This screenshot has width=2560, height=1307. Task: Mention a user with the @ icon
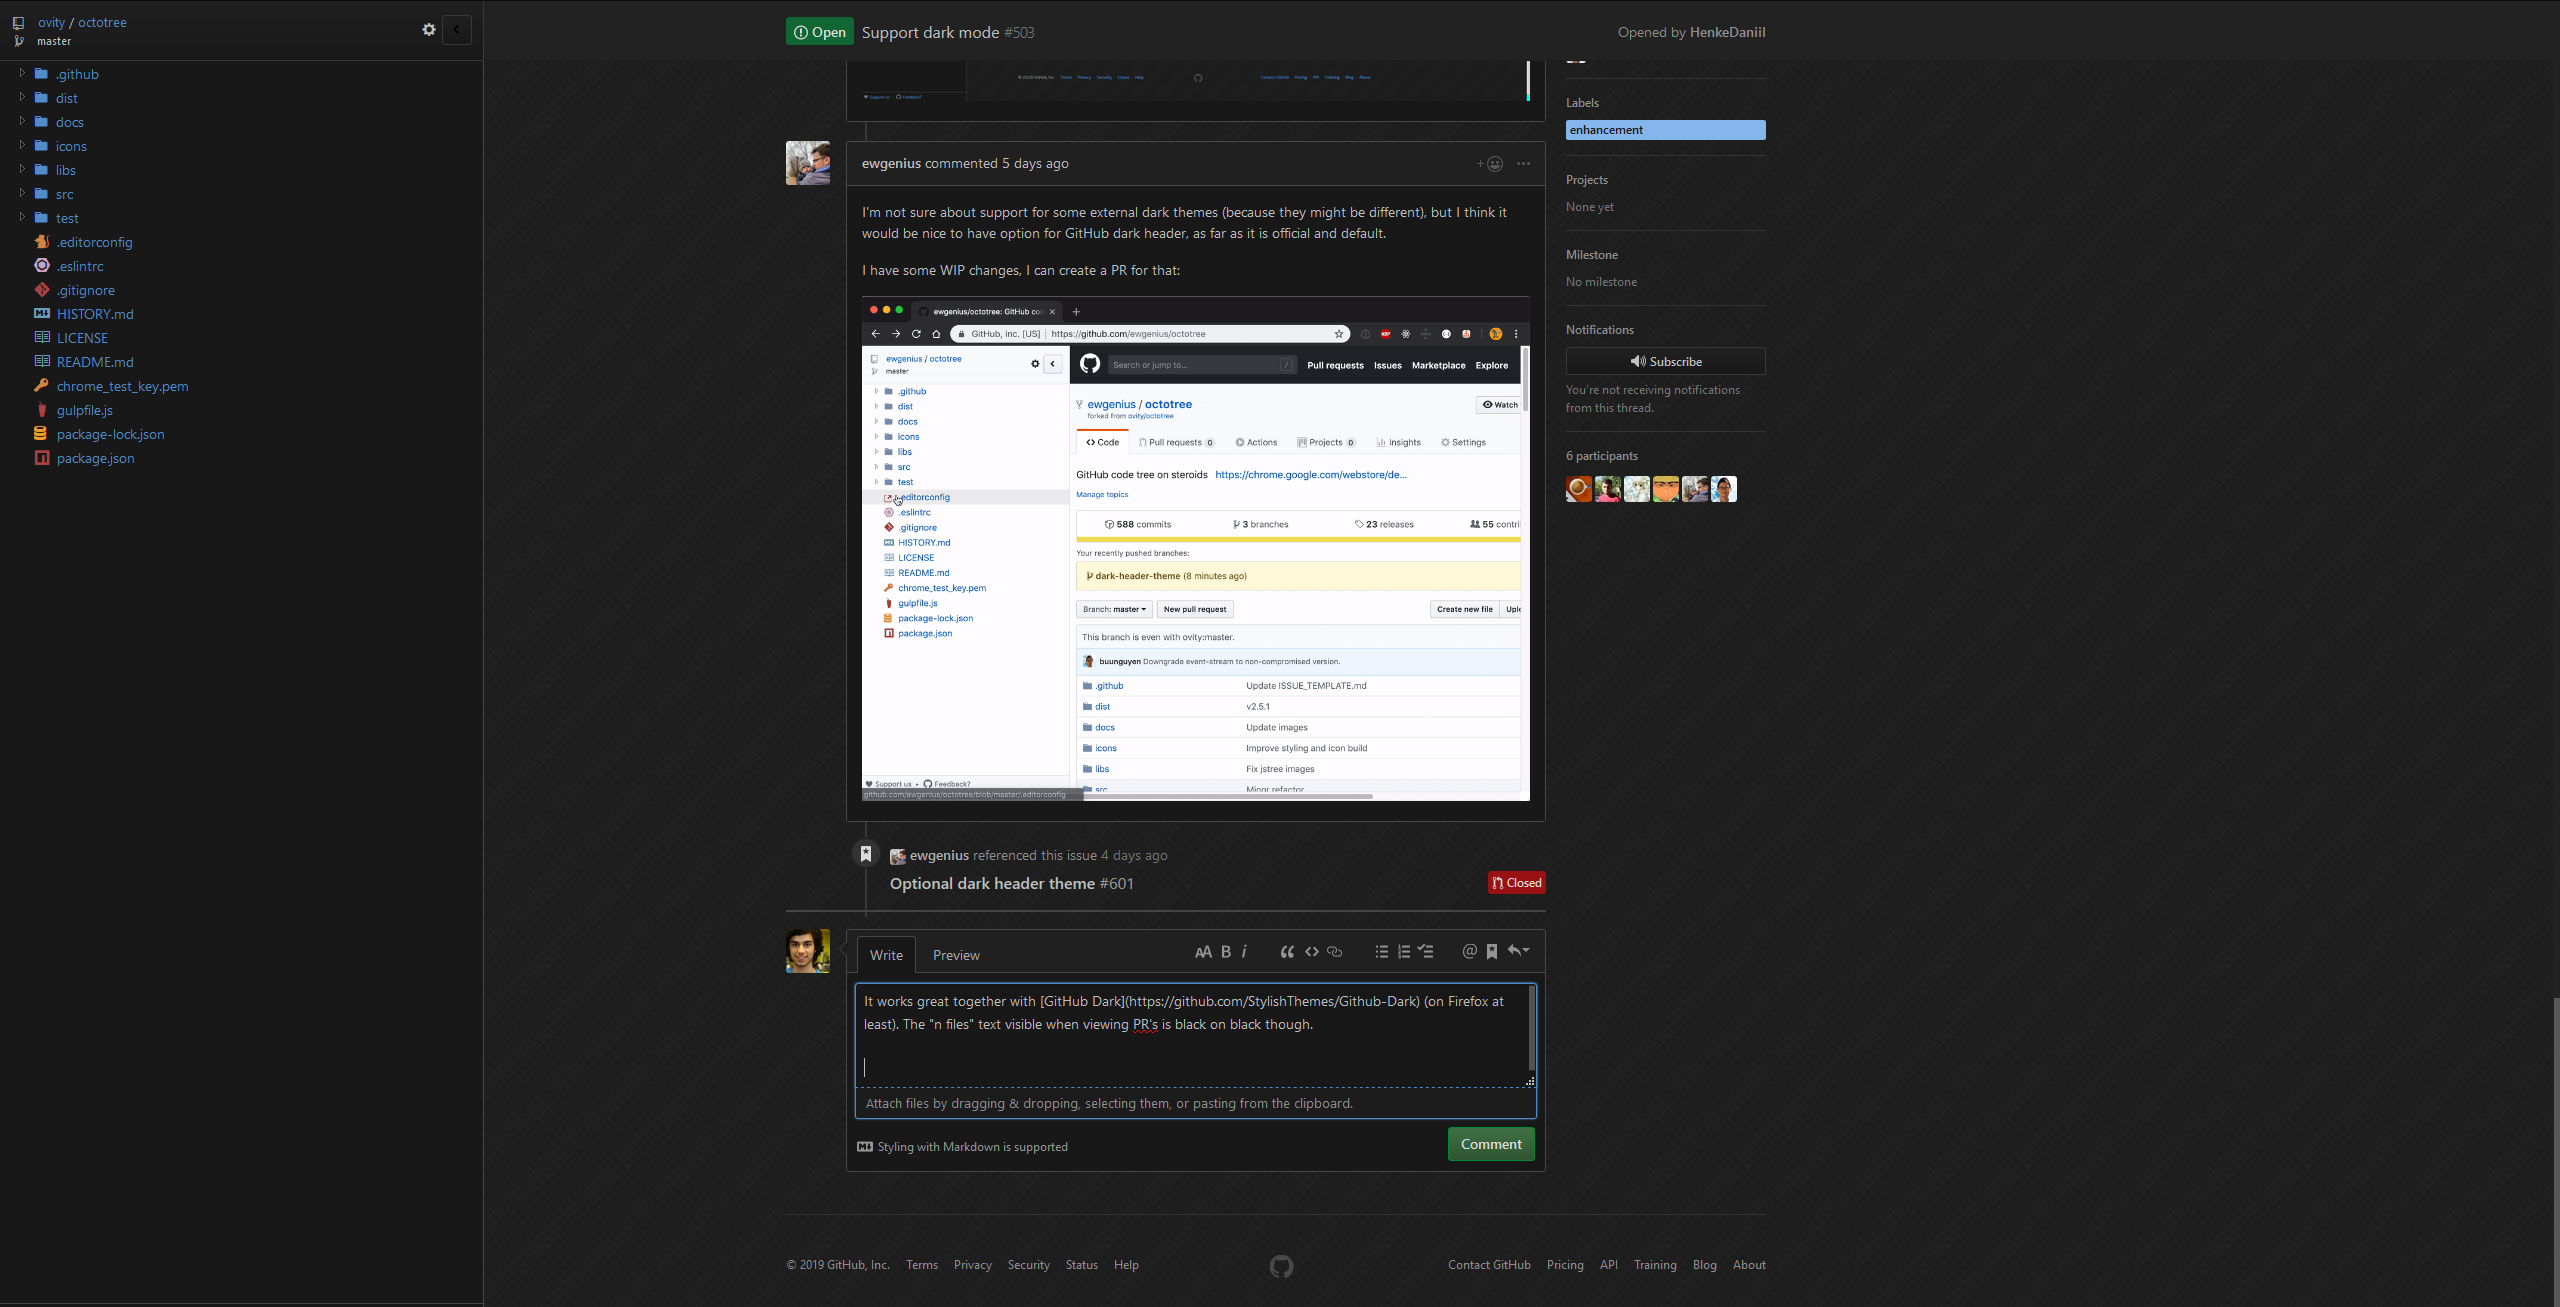coord(1469,951)
